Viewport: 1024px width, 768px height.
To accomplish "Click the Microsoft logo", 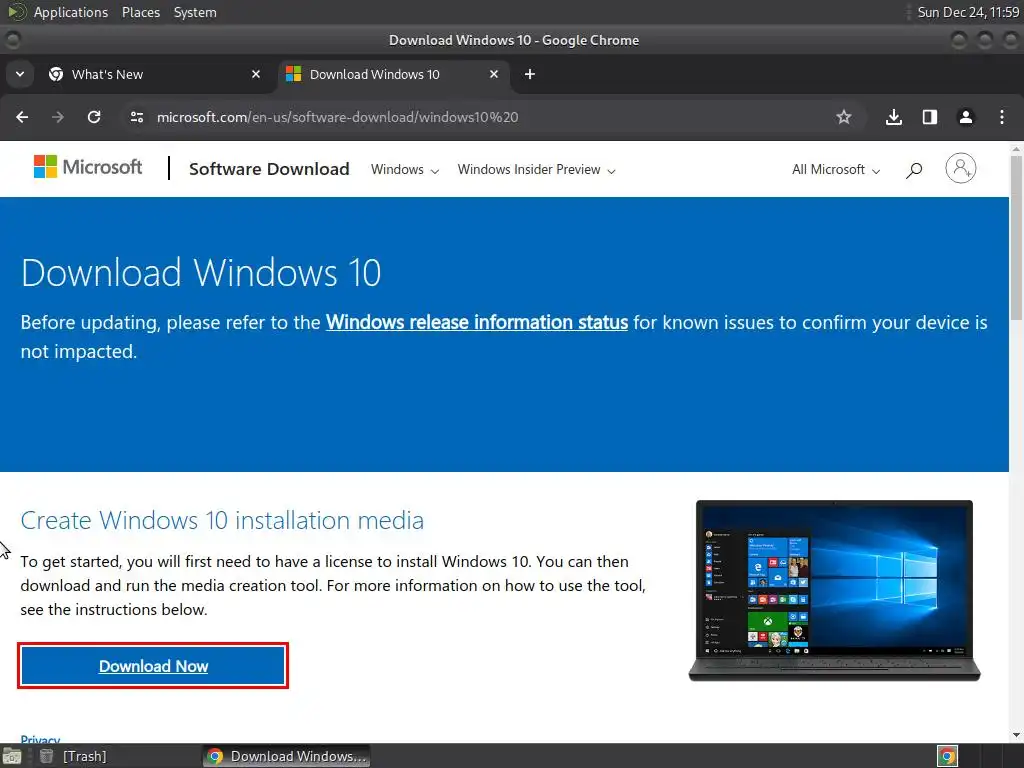I will click(x=88, y=167).
